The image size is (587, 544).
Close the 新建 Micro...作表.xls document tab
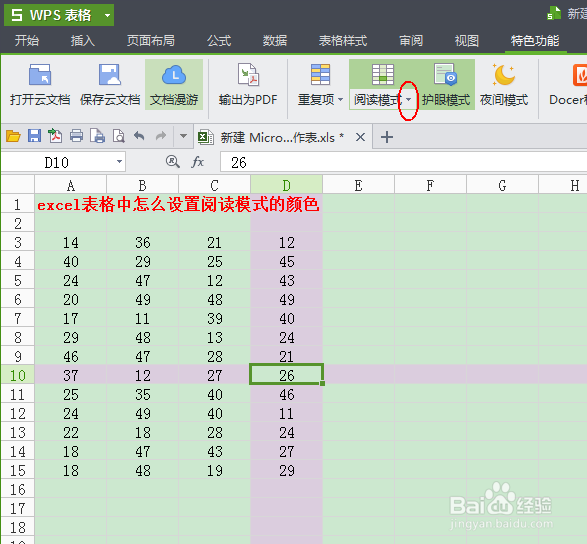(x=360, y=137)
